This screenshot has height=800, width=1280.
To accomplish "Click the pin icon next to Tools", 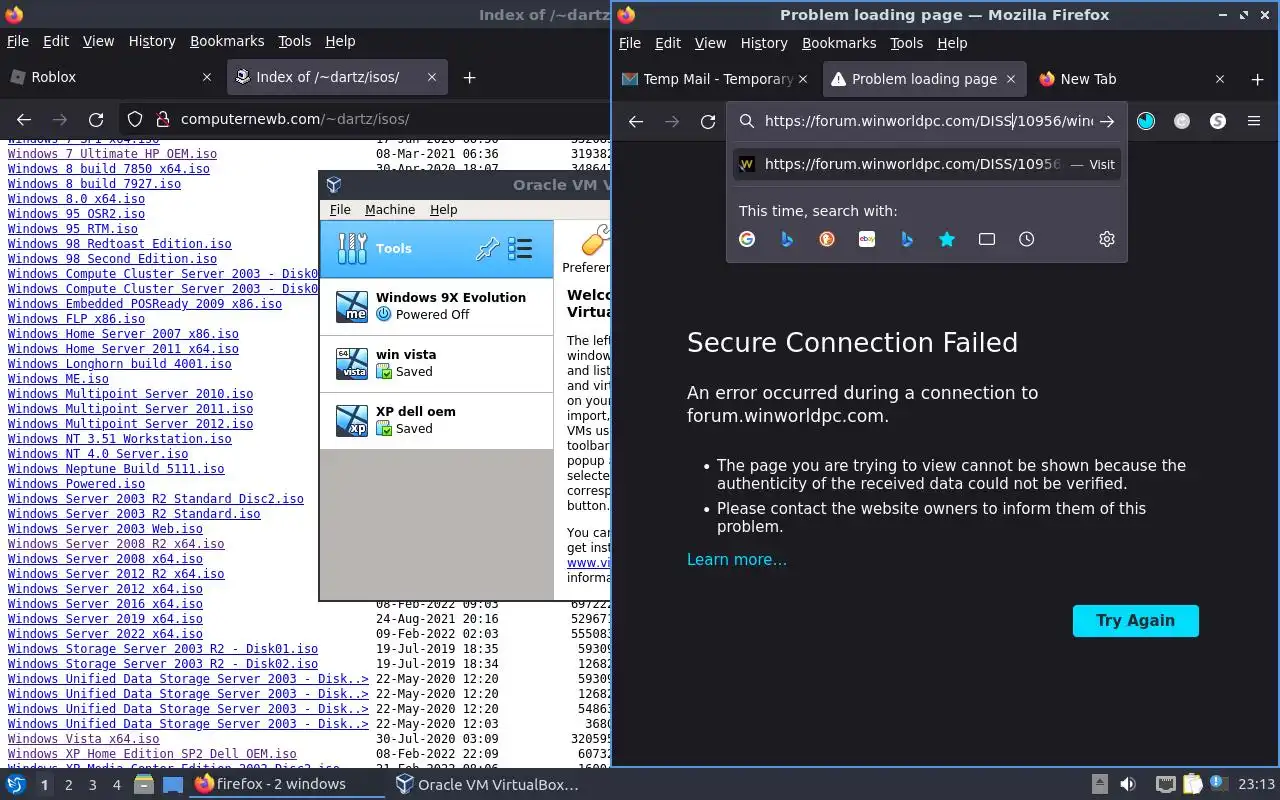I will point(487,249).
